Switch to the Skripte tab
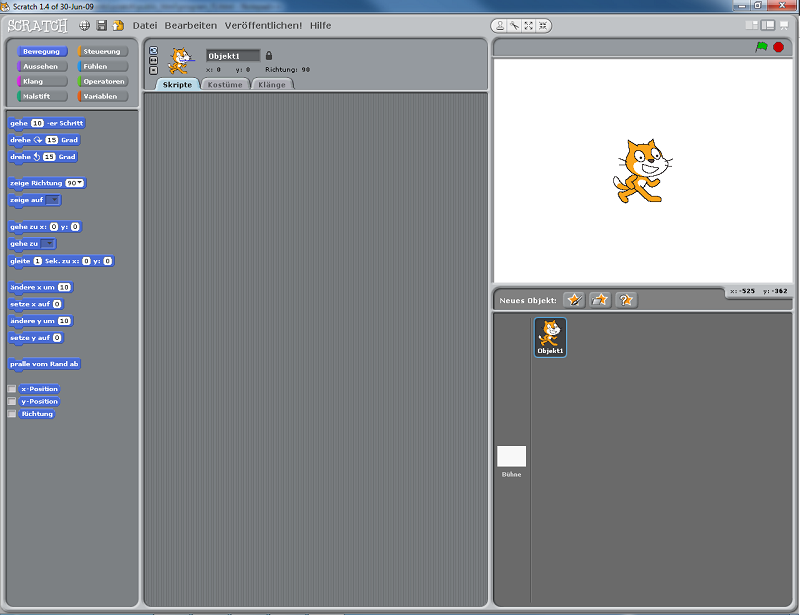 click(x=177, y=85)
